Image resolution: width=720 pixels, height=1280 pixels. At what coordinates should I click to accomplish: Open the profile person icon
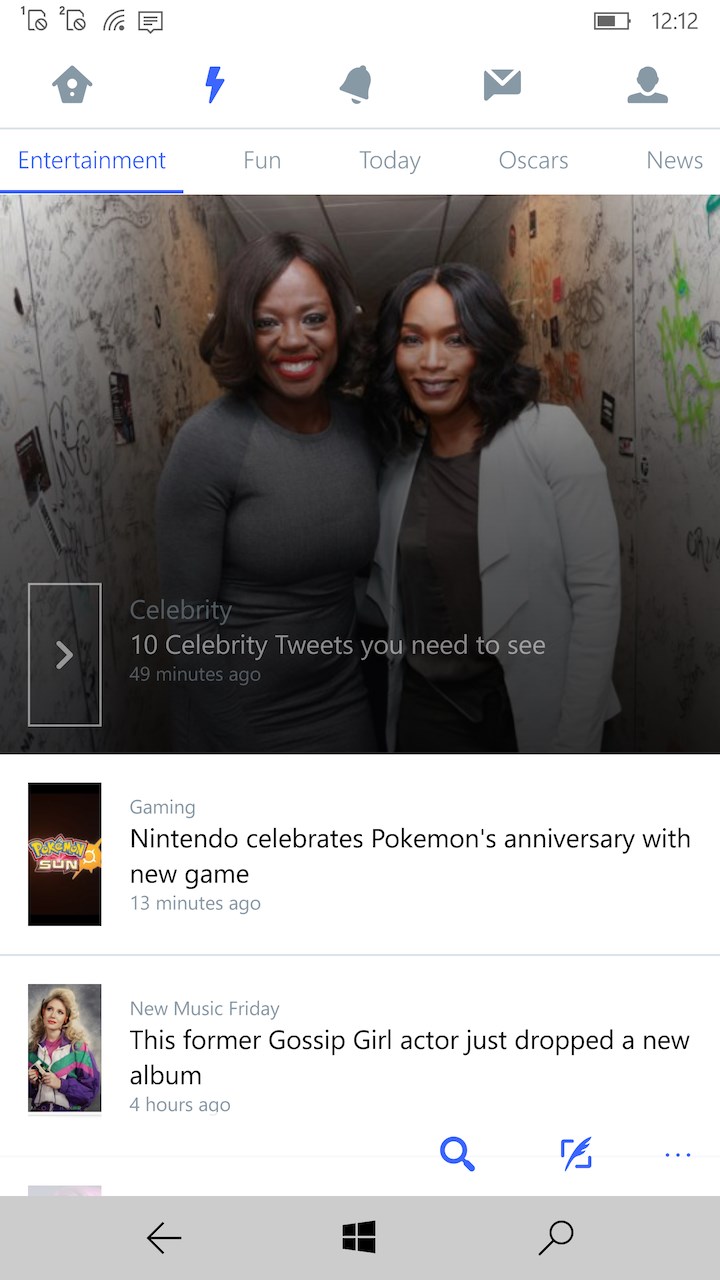click(x=647, y=85)
